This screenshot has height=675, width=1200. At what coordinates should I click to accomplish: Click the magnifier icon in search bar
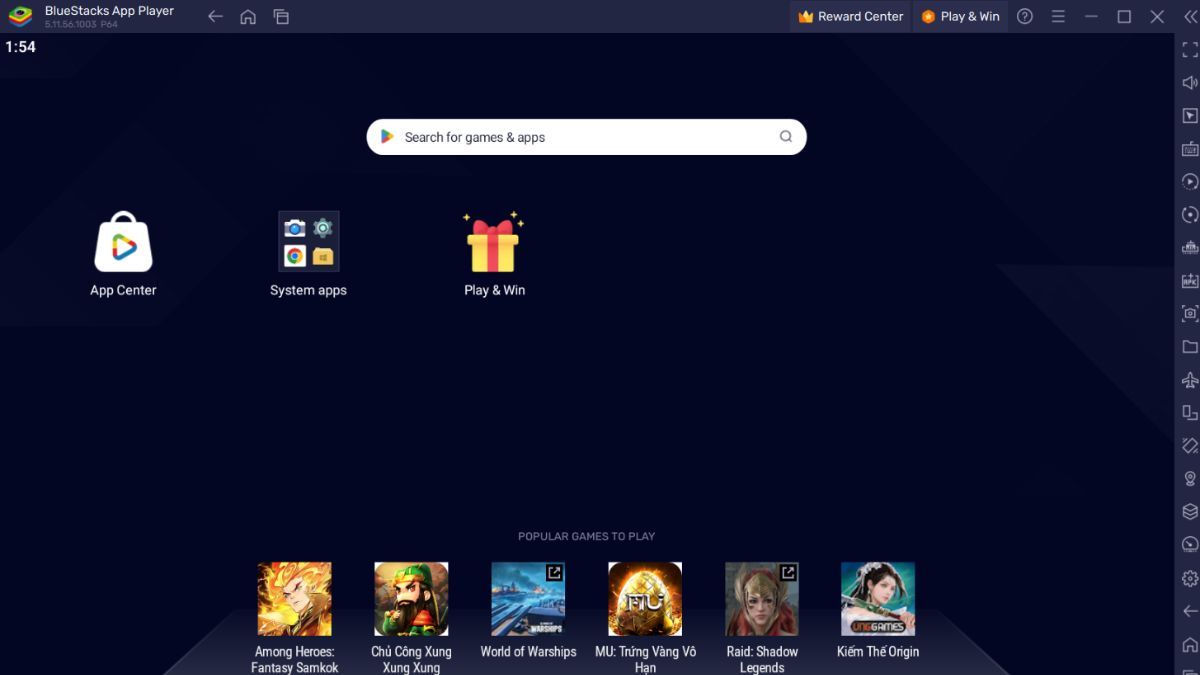click(x=786, y=137)
